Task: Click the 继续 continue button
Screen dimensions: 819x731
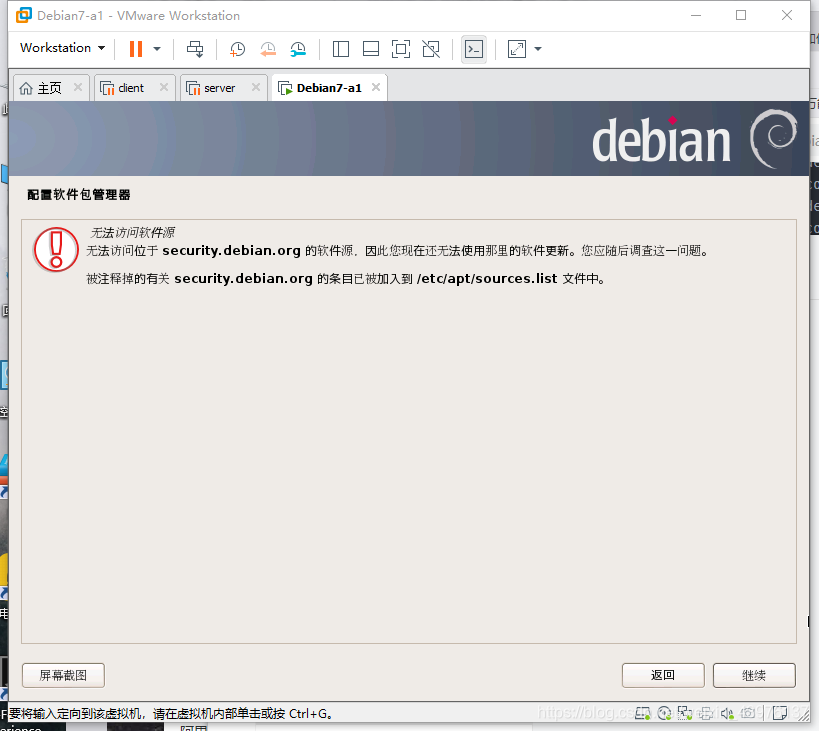Action: pos(754,675)
